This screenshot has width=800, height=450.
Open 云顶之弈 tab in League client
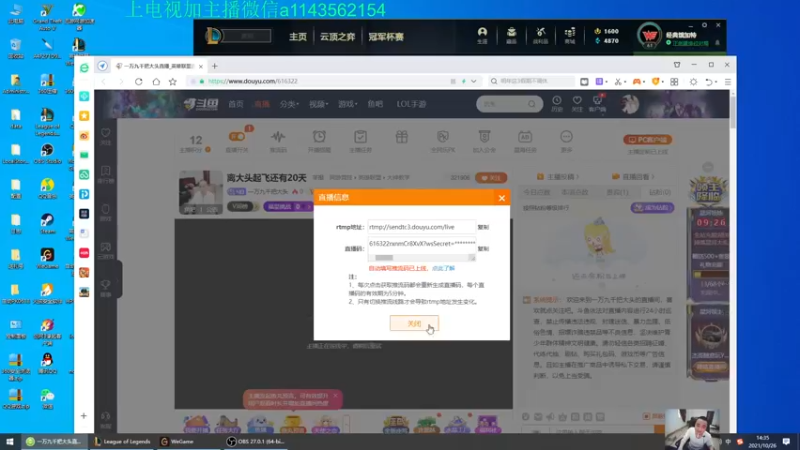coord(337,37)
